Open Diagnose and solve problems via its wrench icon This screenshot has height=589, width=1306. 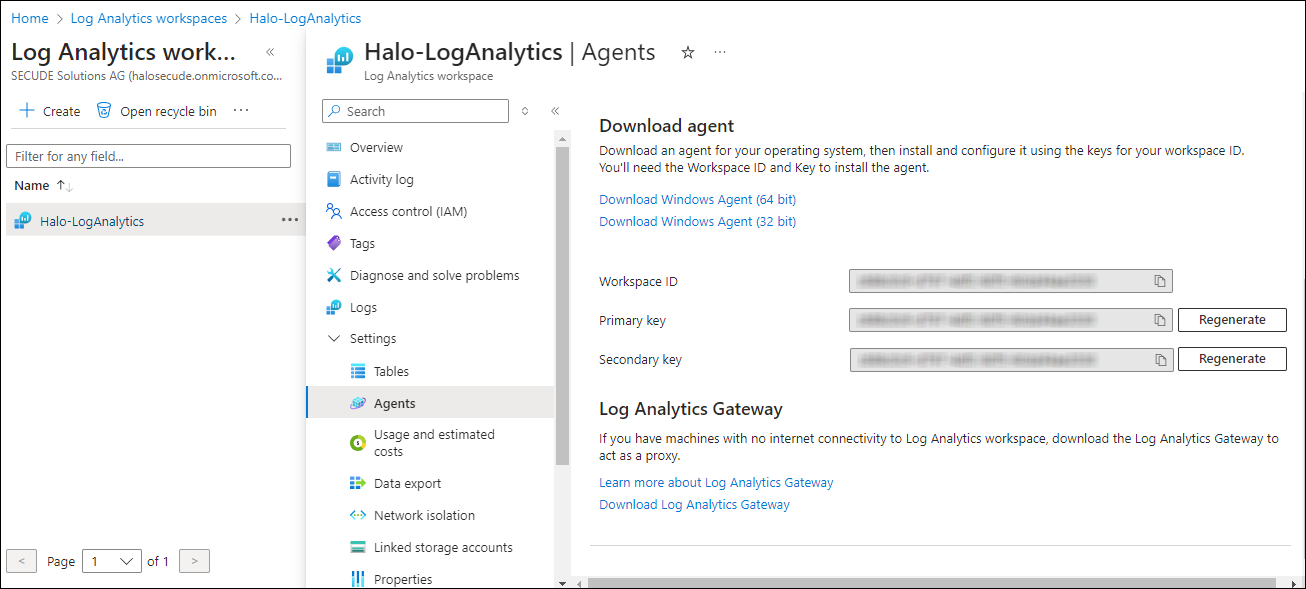click(334, 275)
